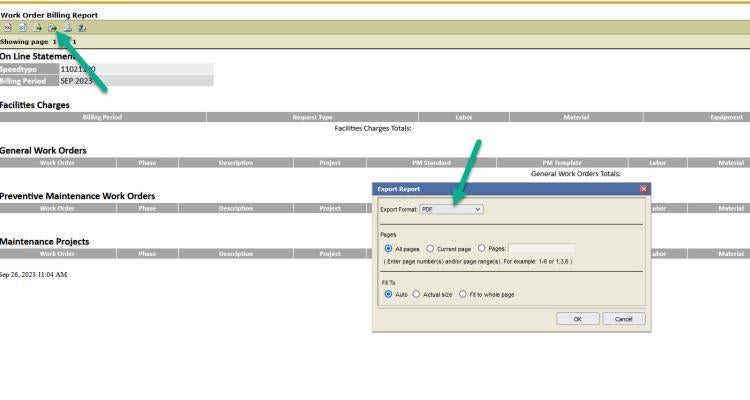Click Work Order header under Maintenance Projects
750x400 pixels.
click(57, 254)
